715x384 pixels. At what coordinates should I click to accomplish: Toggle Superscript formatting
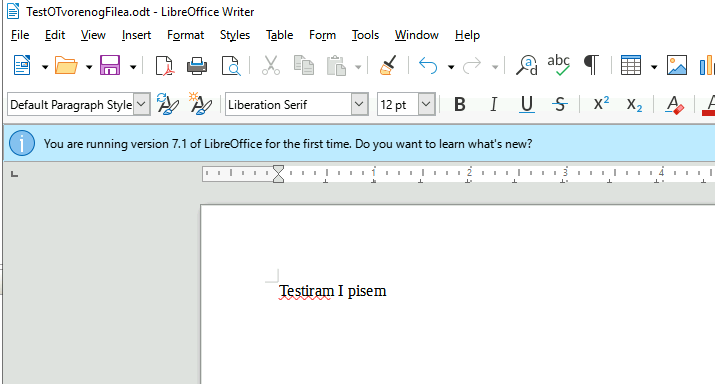(x=601, y=104)
